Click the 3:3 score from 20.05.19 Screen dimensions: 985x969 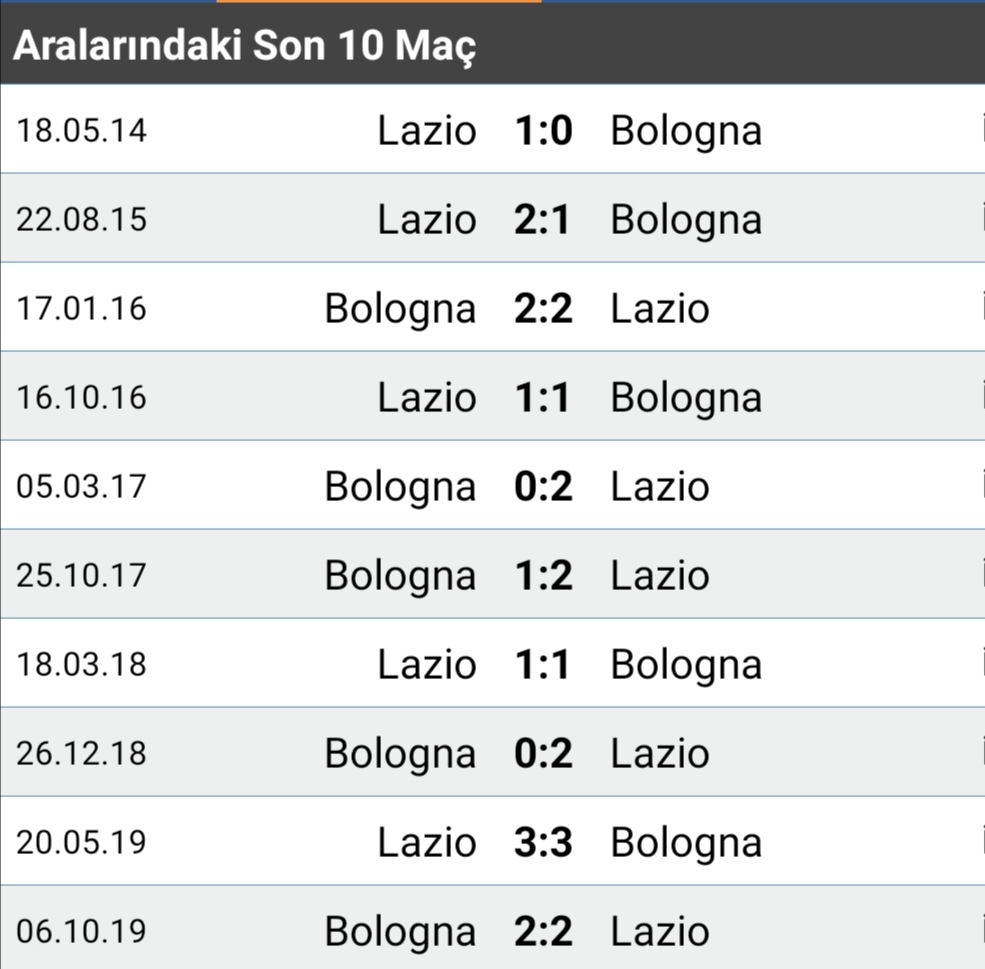tap(543, 842)
